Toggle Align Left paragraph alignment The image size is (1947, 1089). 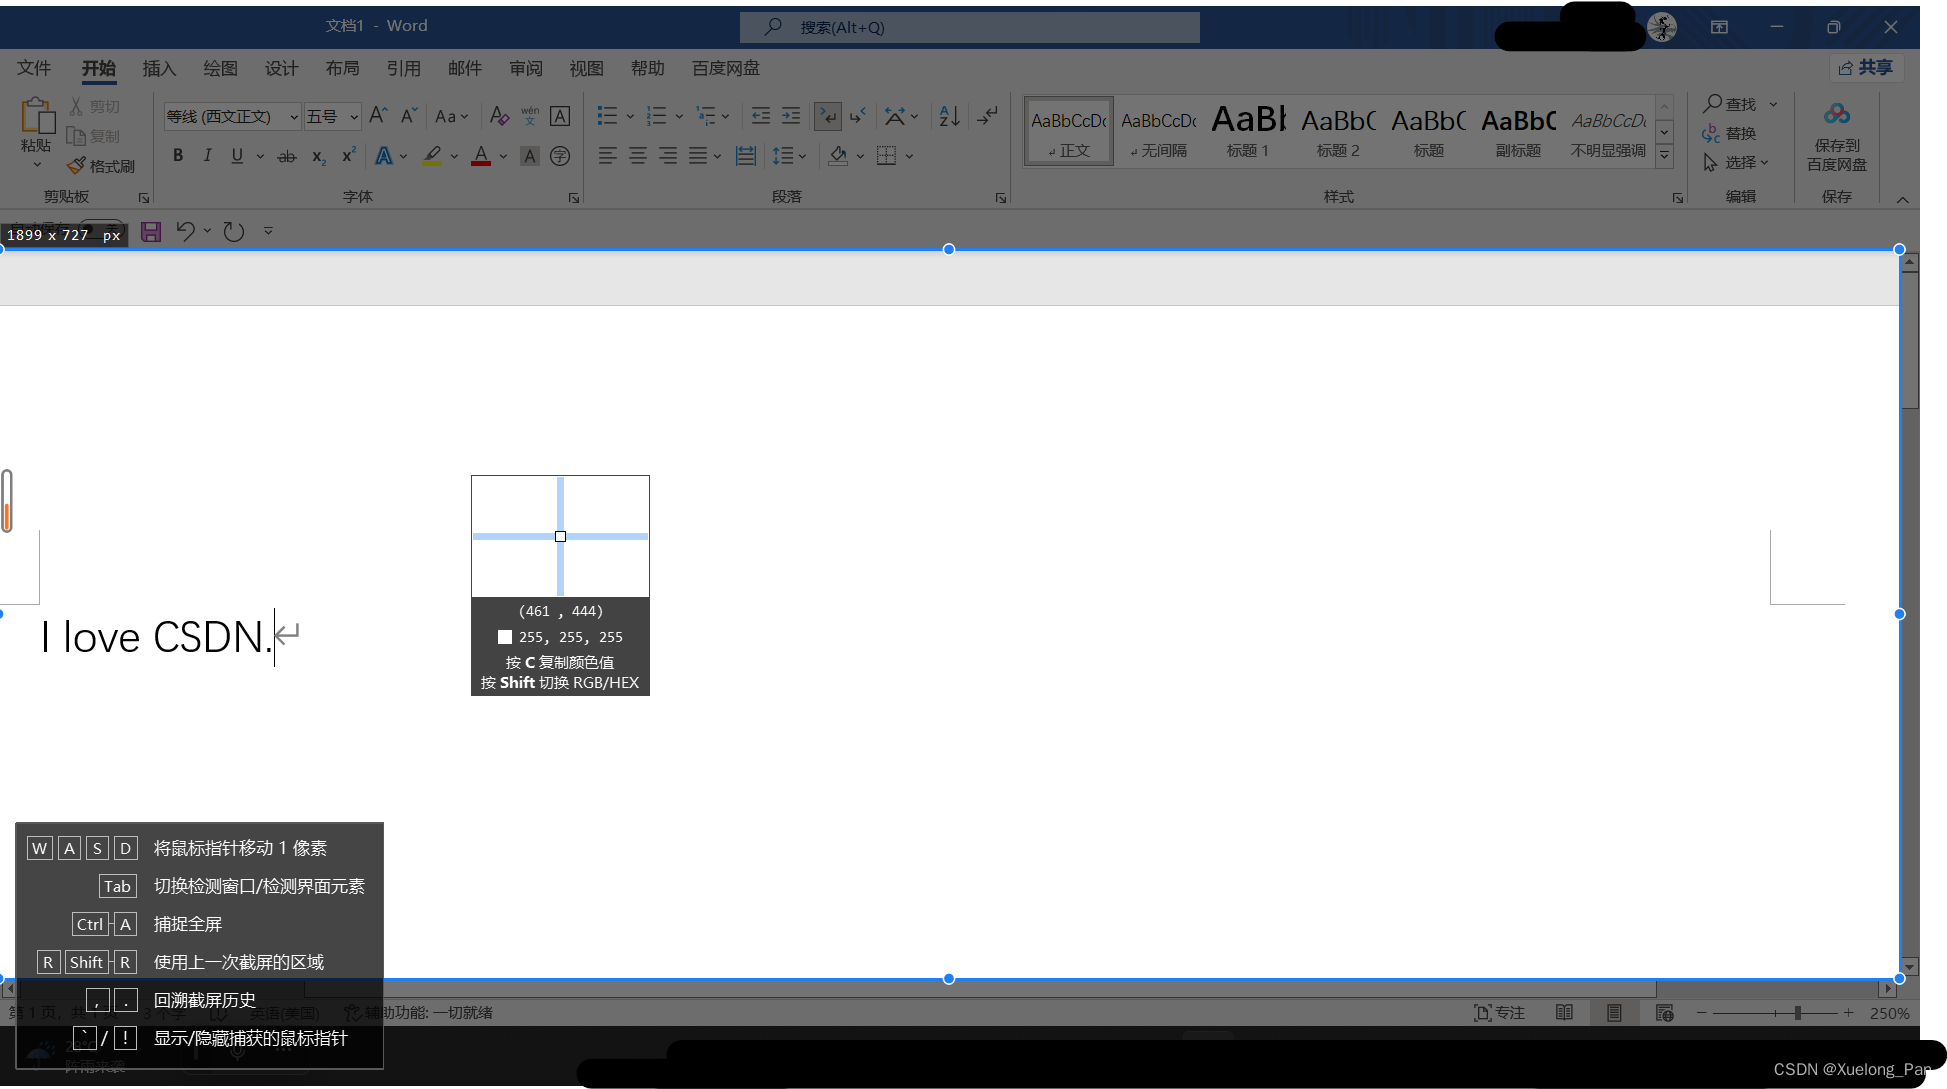[x=607, y=156]
